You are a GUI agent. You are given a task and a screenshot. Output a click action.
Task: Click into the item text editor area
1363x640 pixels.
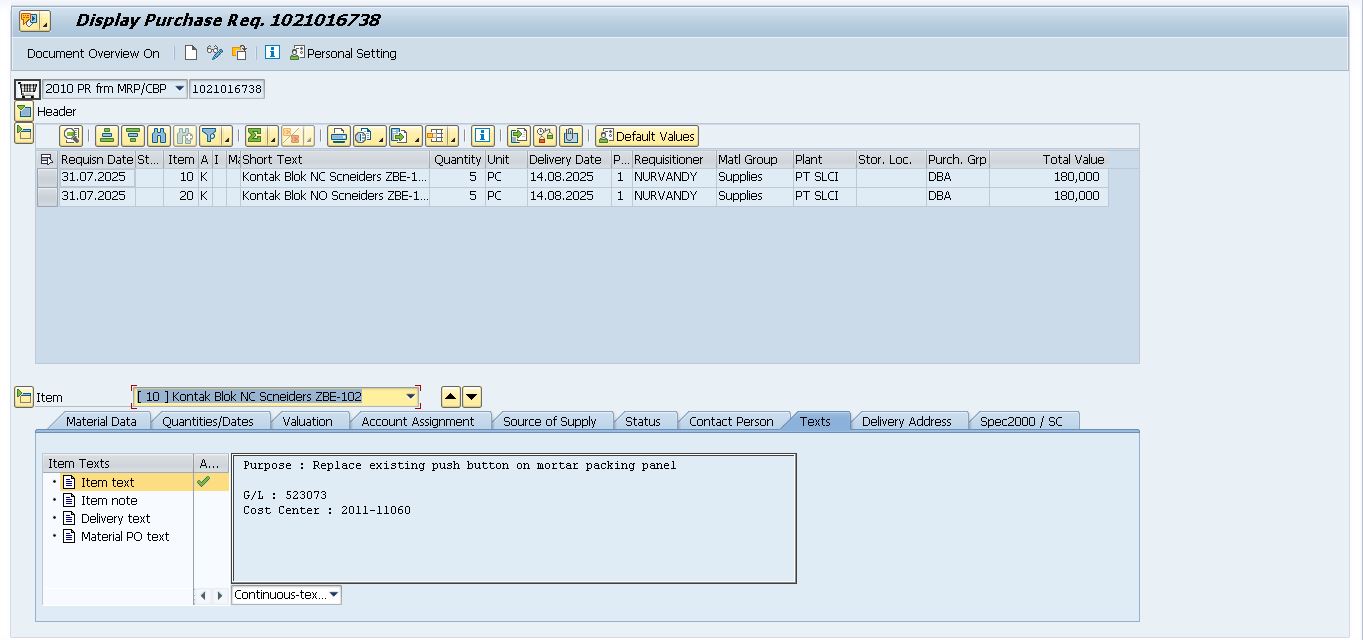514,518
